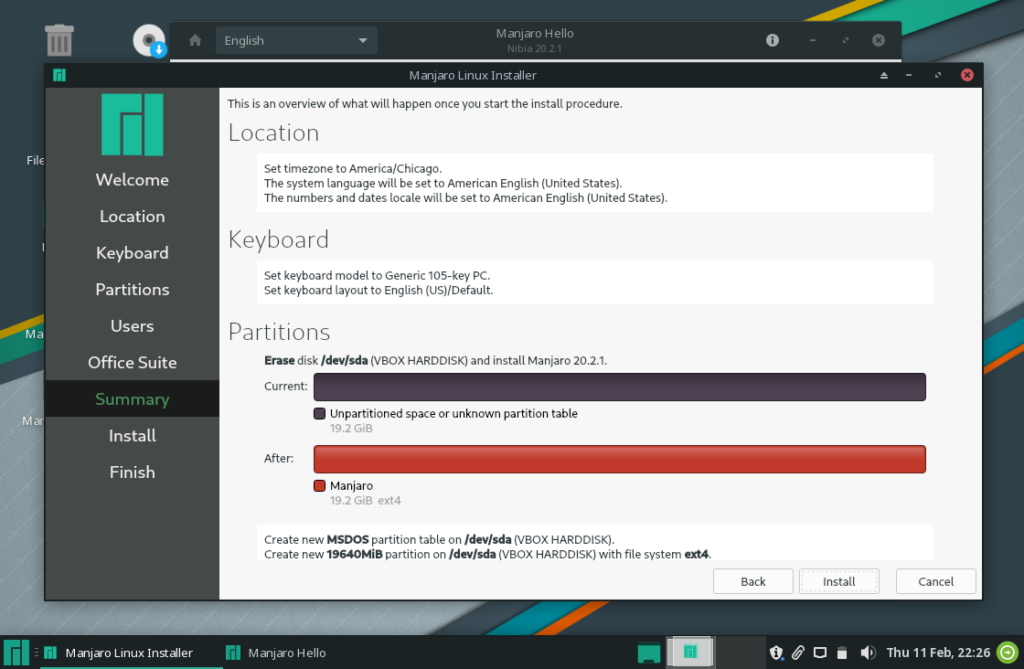The width and height of the screenshot is (1024, 669).
Task: Click the red After partition bar
Action: (619, 459)
